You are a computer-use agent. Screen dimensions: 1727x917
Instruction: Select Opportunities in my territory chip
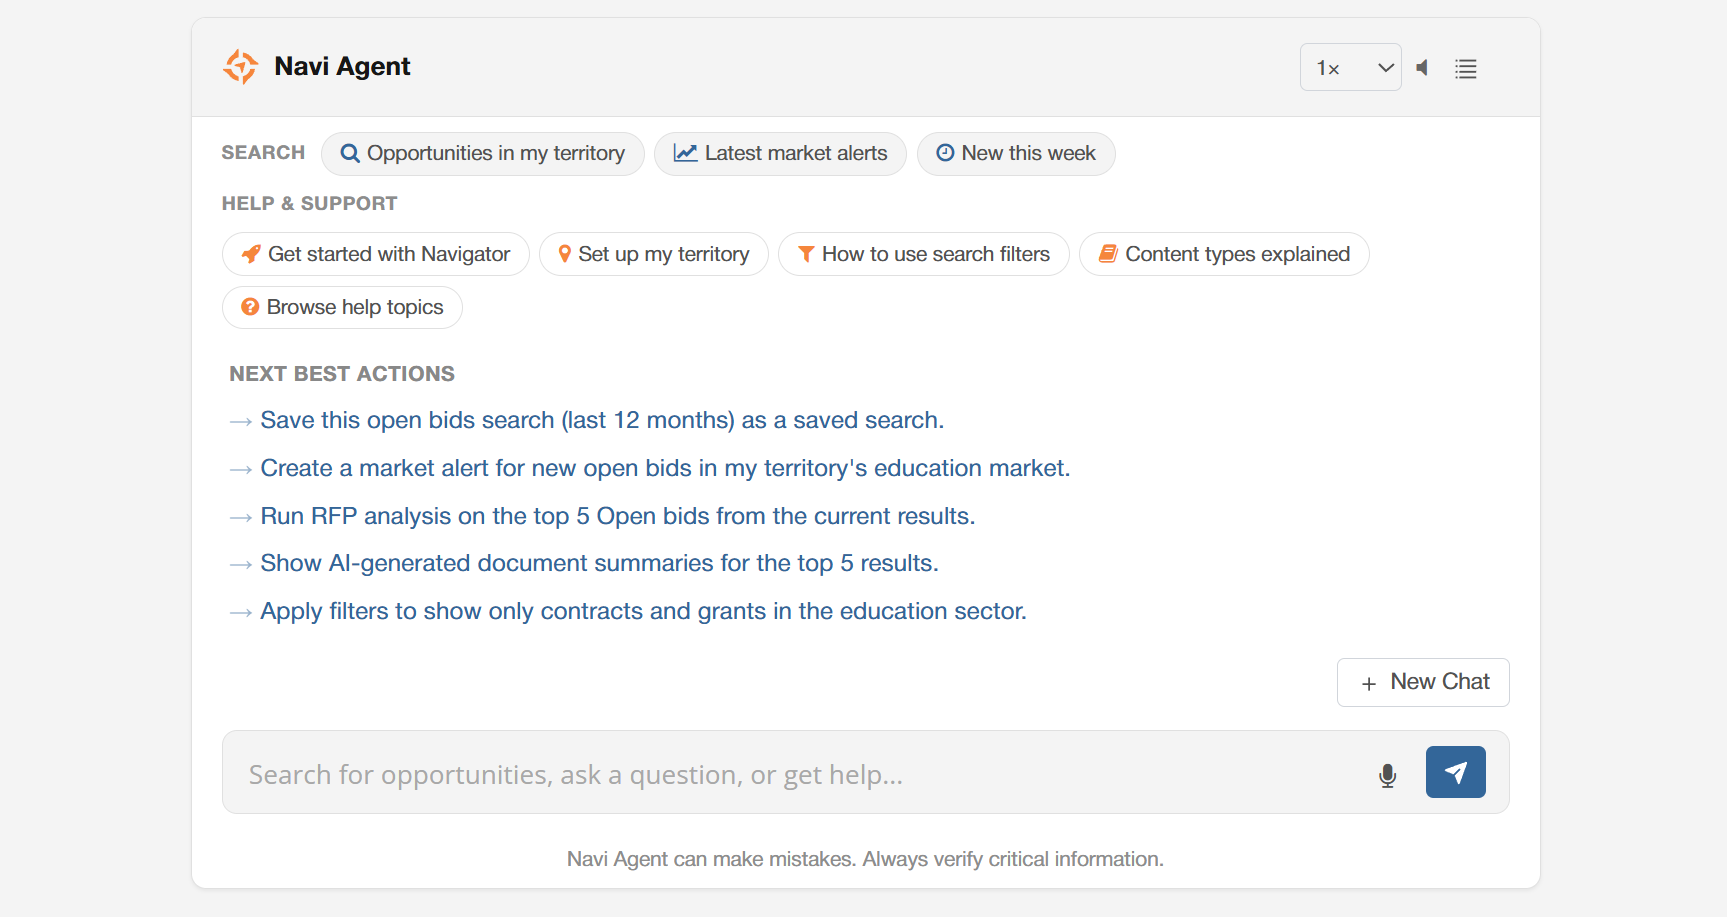pos(483,154)
